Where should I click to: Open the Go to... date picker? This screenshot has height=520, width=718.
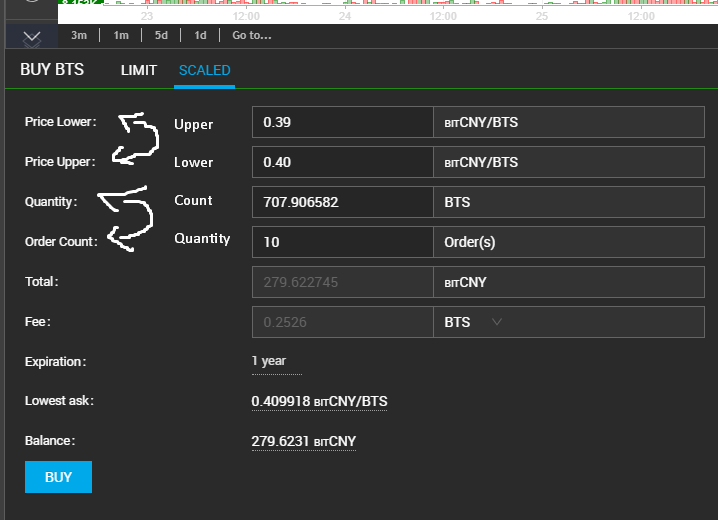click(252, 35)
